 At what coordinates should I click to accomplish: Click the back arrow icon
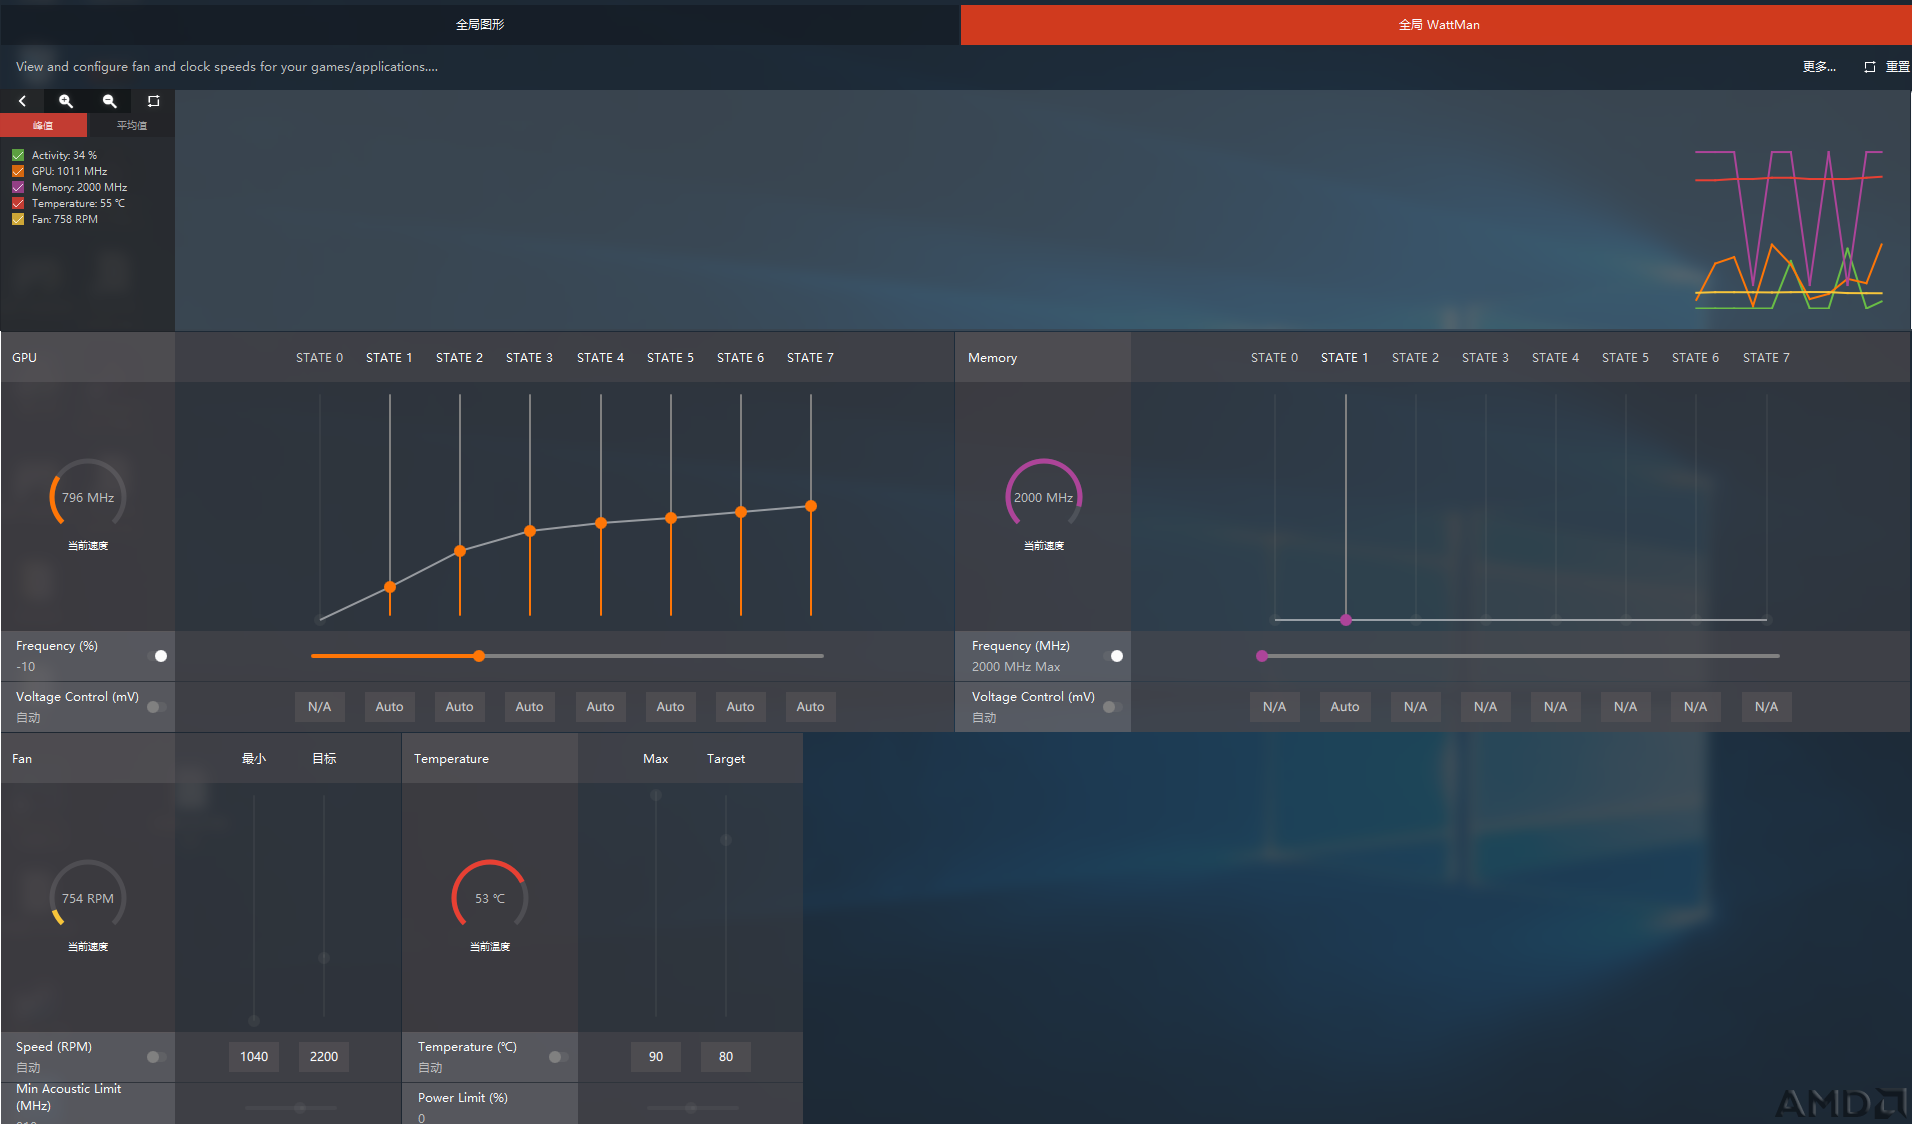coord(22,101)
